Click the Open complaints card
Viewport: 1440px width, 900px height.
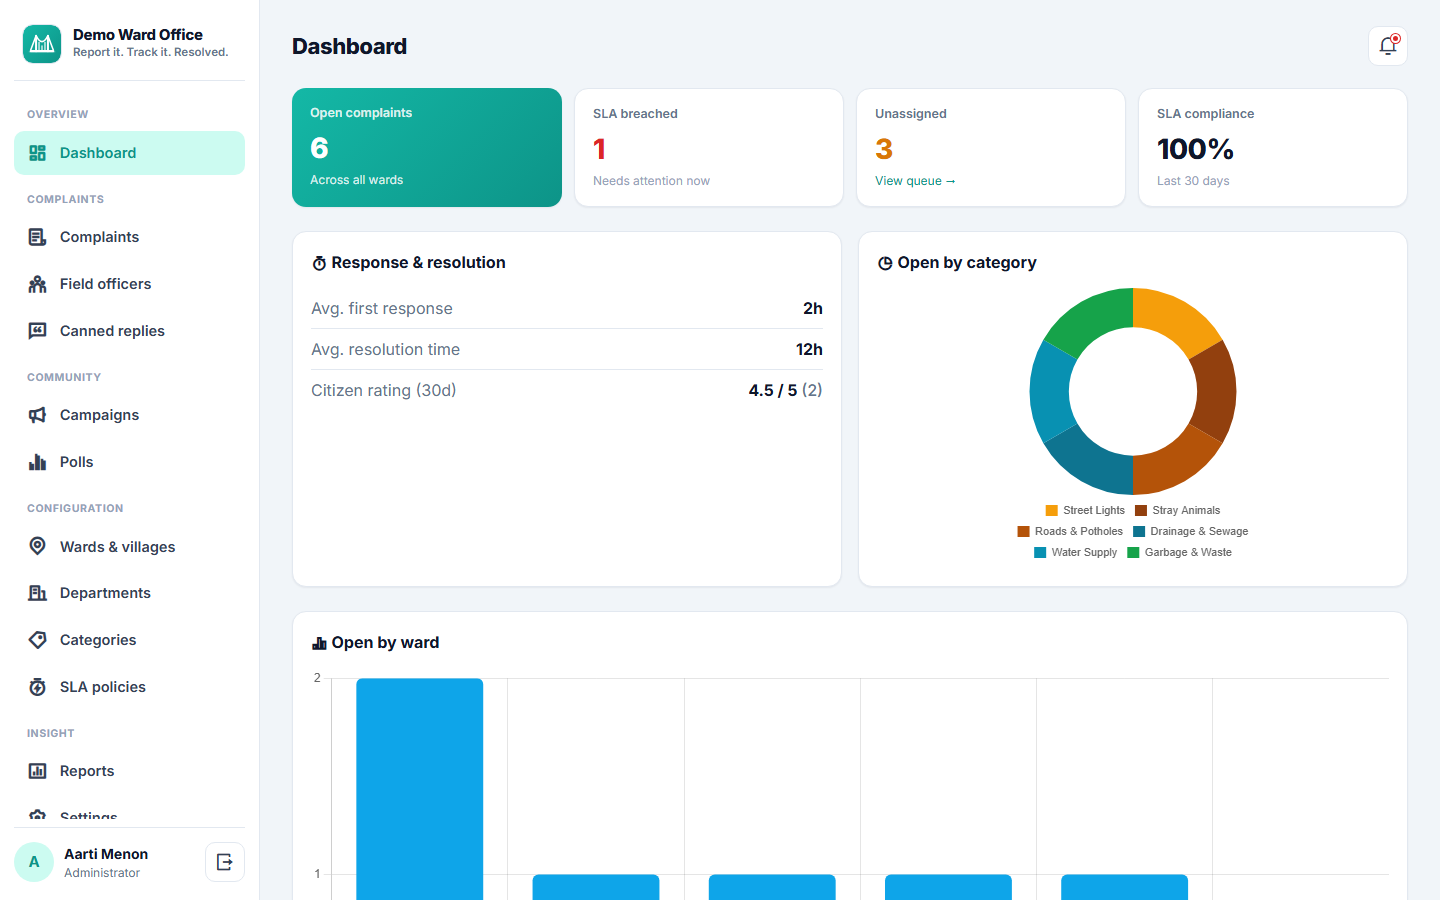pyautogui.click(x=427, y=148)
